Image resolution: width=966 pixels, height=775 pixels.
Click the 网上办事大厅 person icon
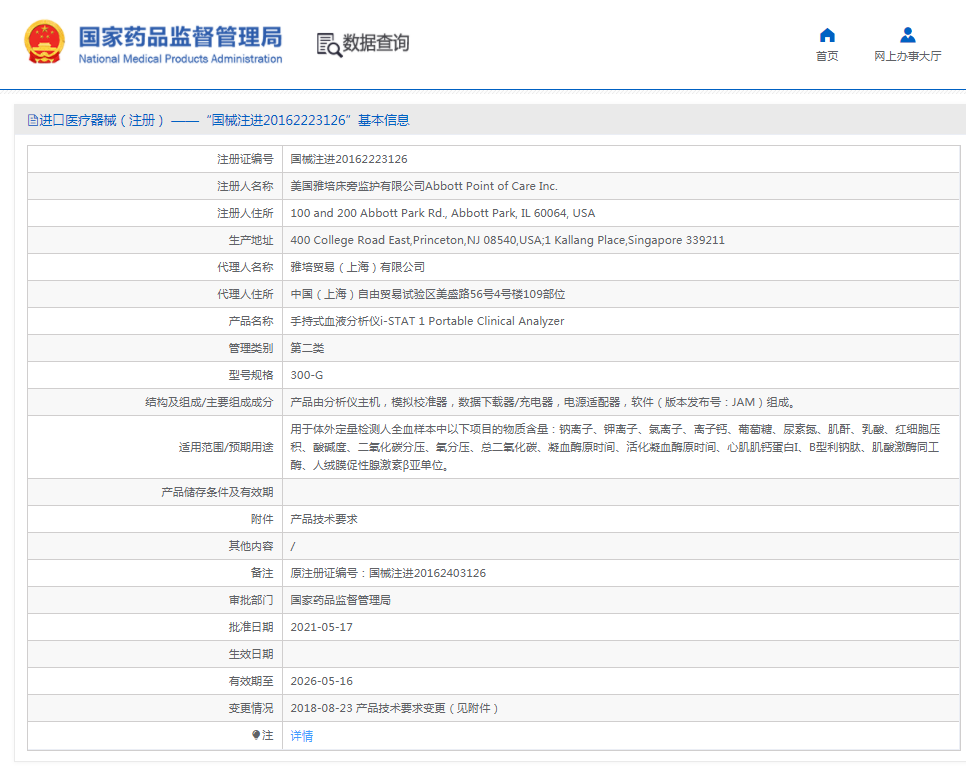coord(906,35)
